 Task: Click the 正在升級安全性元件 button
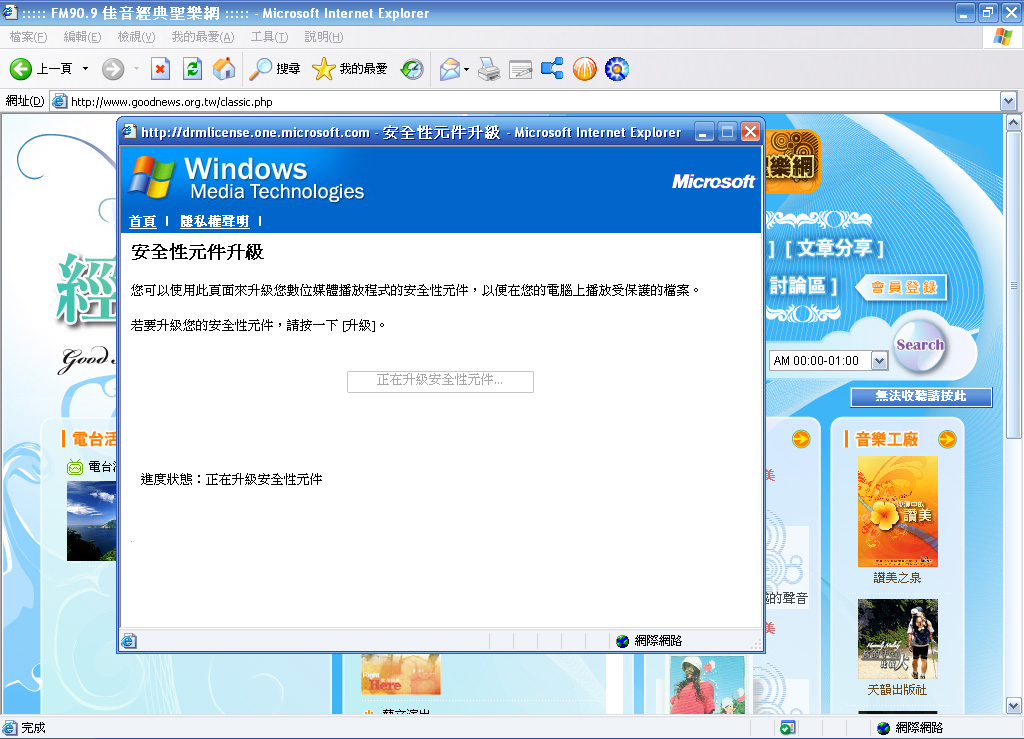[440, 381]
